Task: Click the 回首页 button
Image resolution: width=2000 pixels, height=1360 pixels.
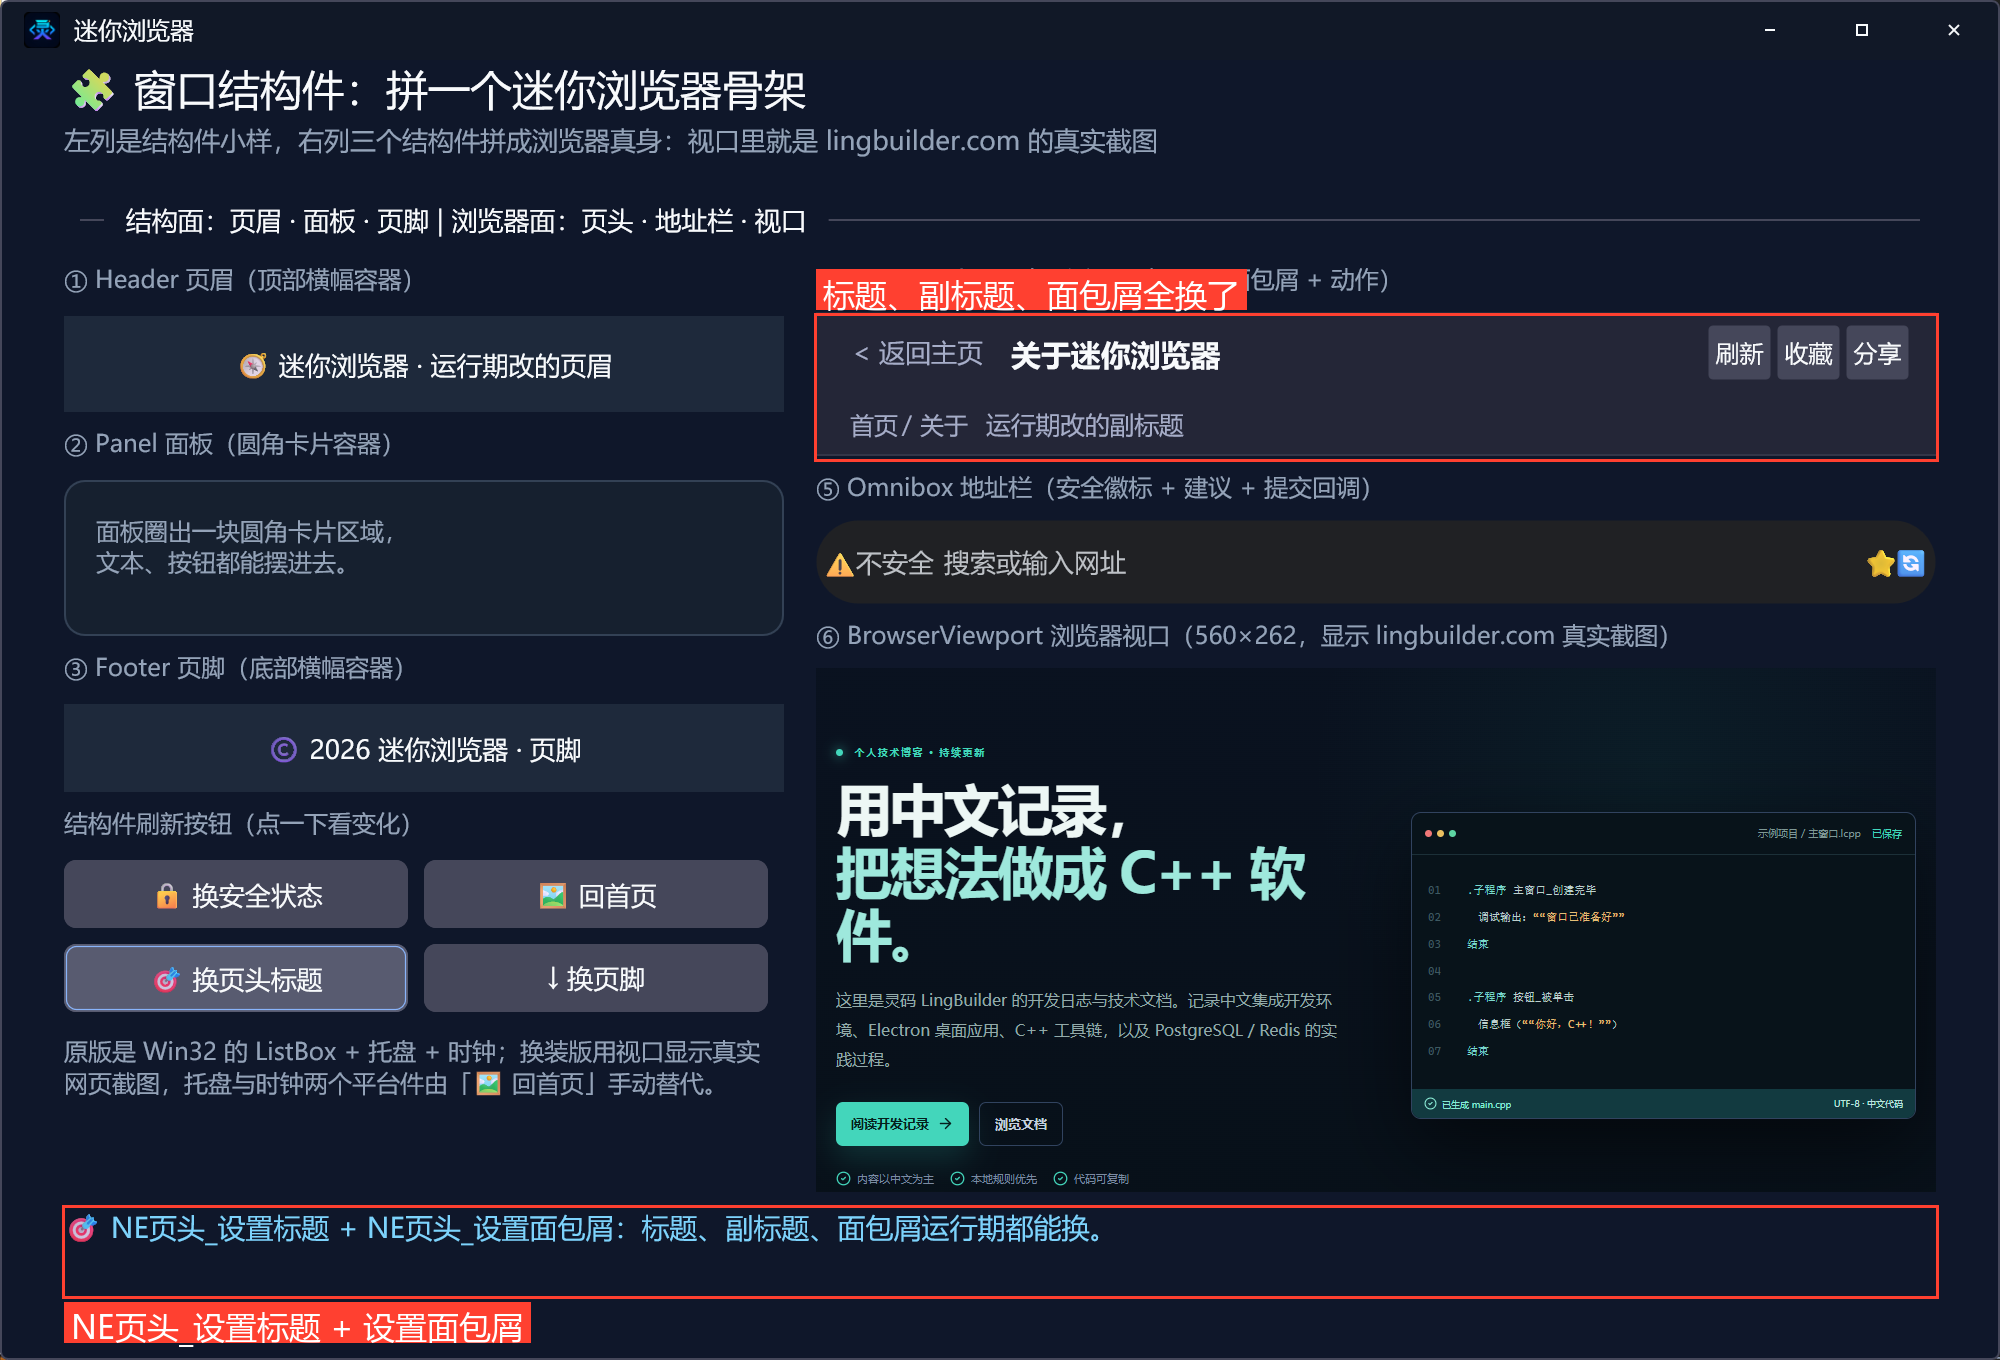Action: (x=596, y=894)
